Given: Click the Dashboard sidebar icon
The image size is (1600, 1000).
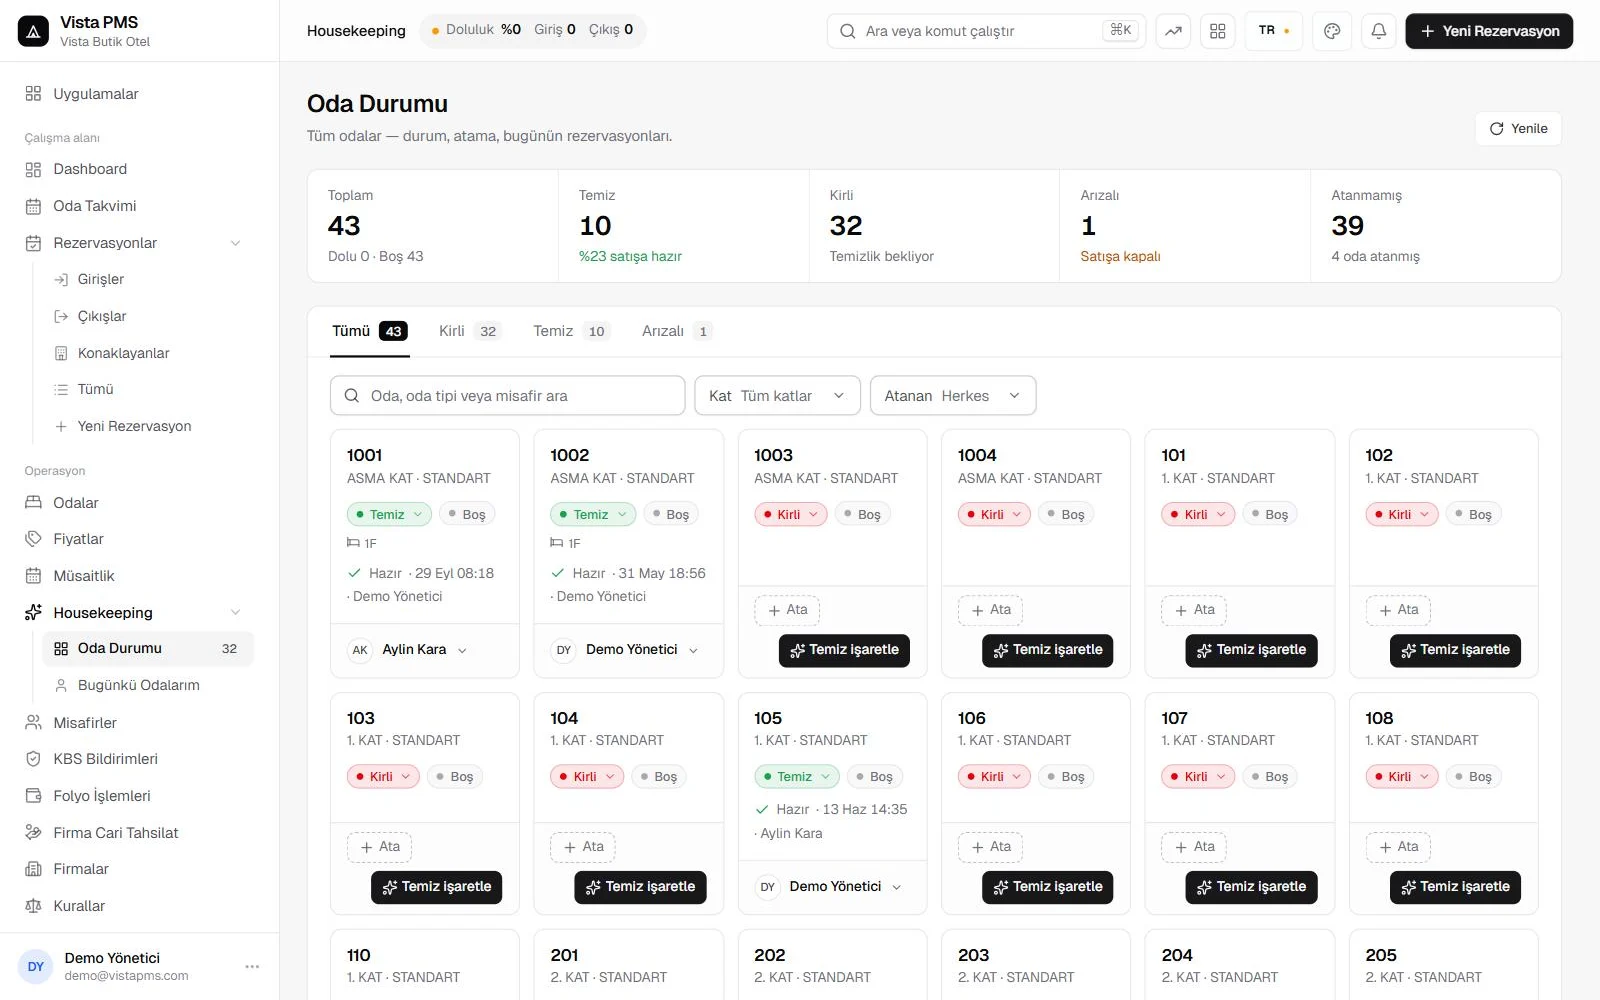Looking at the screenshot, I should [33, 169].
